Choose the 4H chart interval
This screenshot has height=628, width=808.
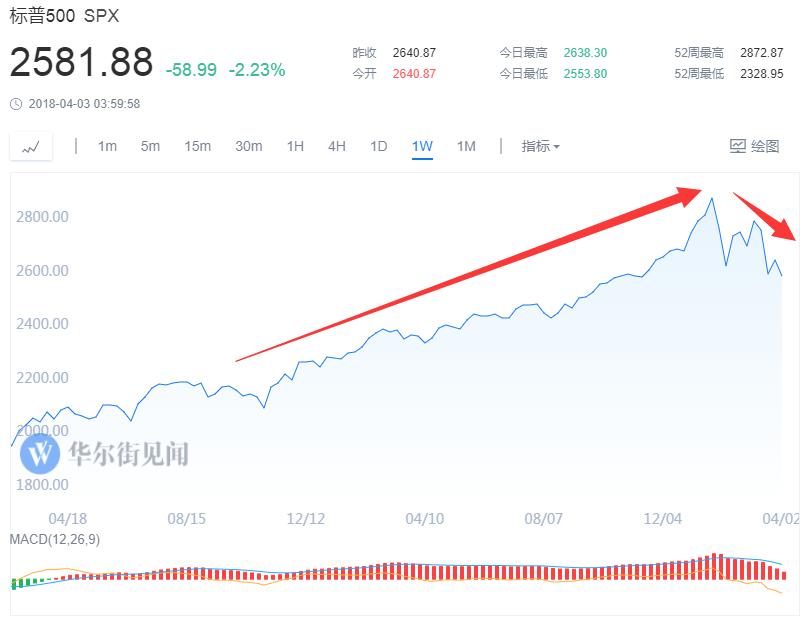336,146
